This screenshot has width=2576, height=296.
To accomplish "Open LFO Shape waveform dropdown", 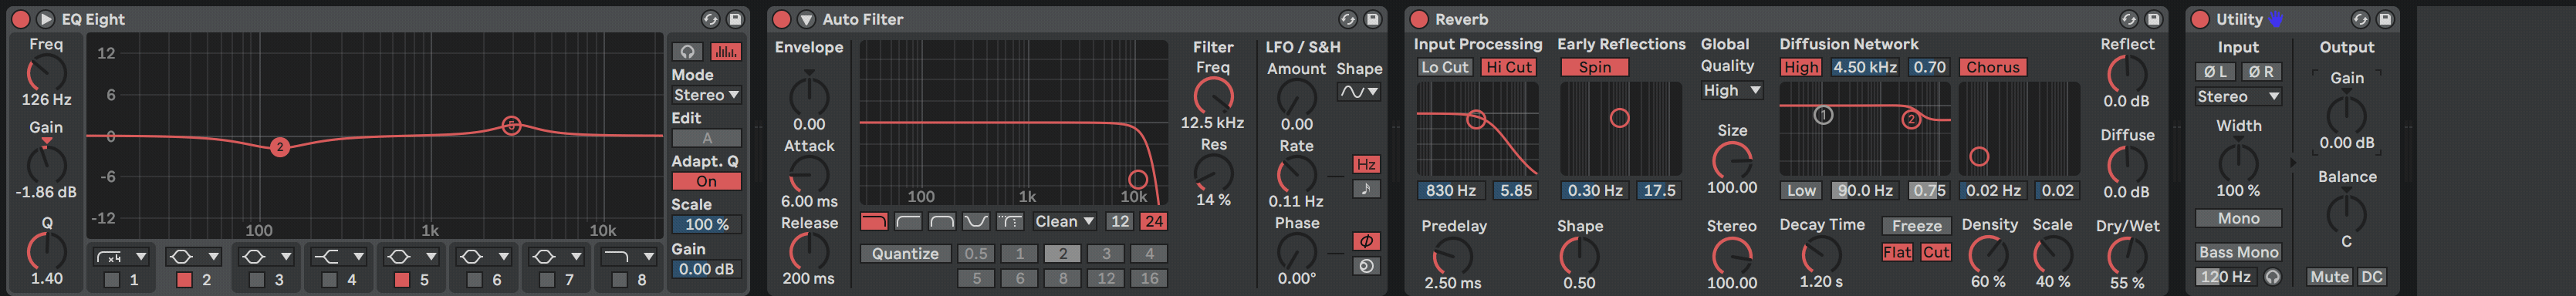I will tap(1359, 91).
